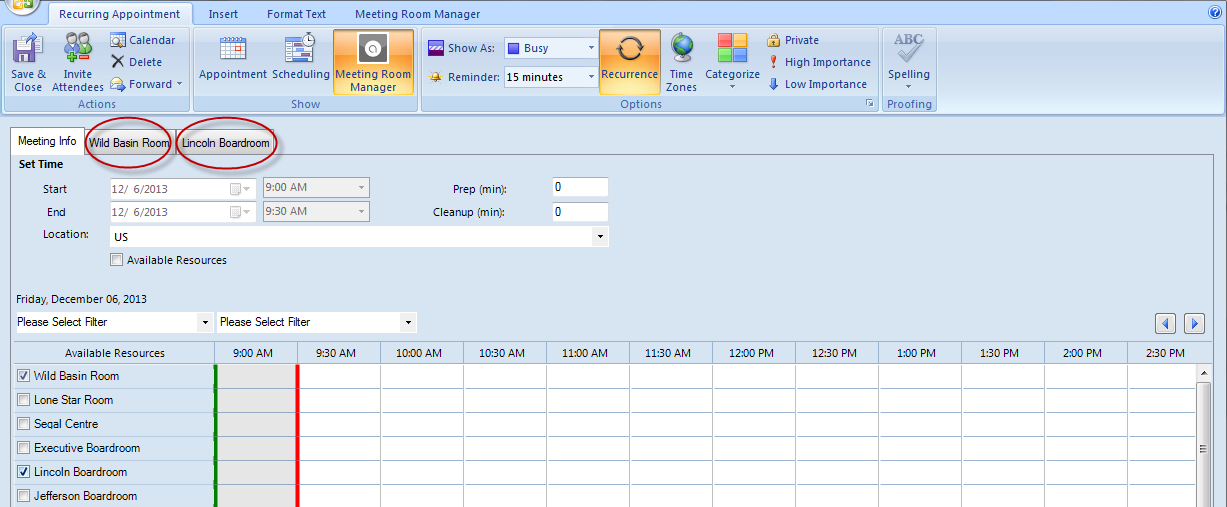Click the Segal Centre row label
This screenshot has width=1227, height=507.
(67, 424)
